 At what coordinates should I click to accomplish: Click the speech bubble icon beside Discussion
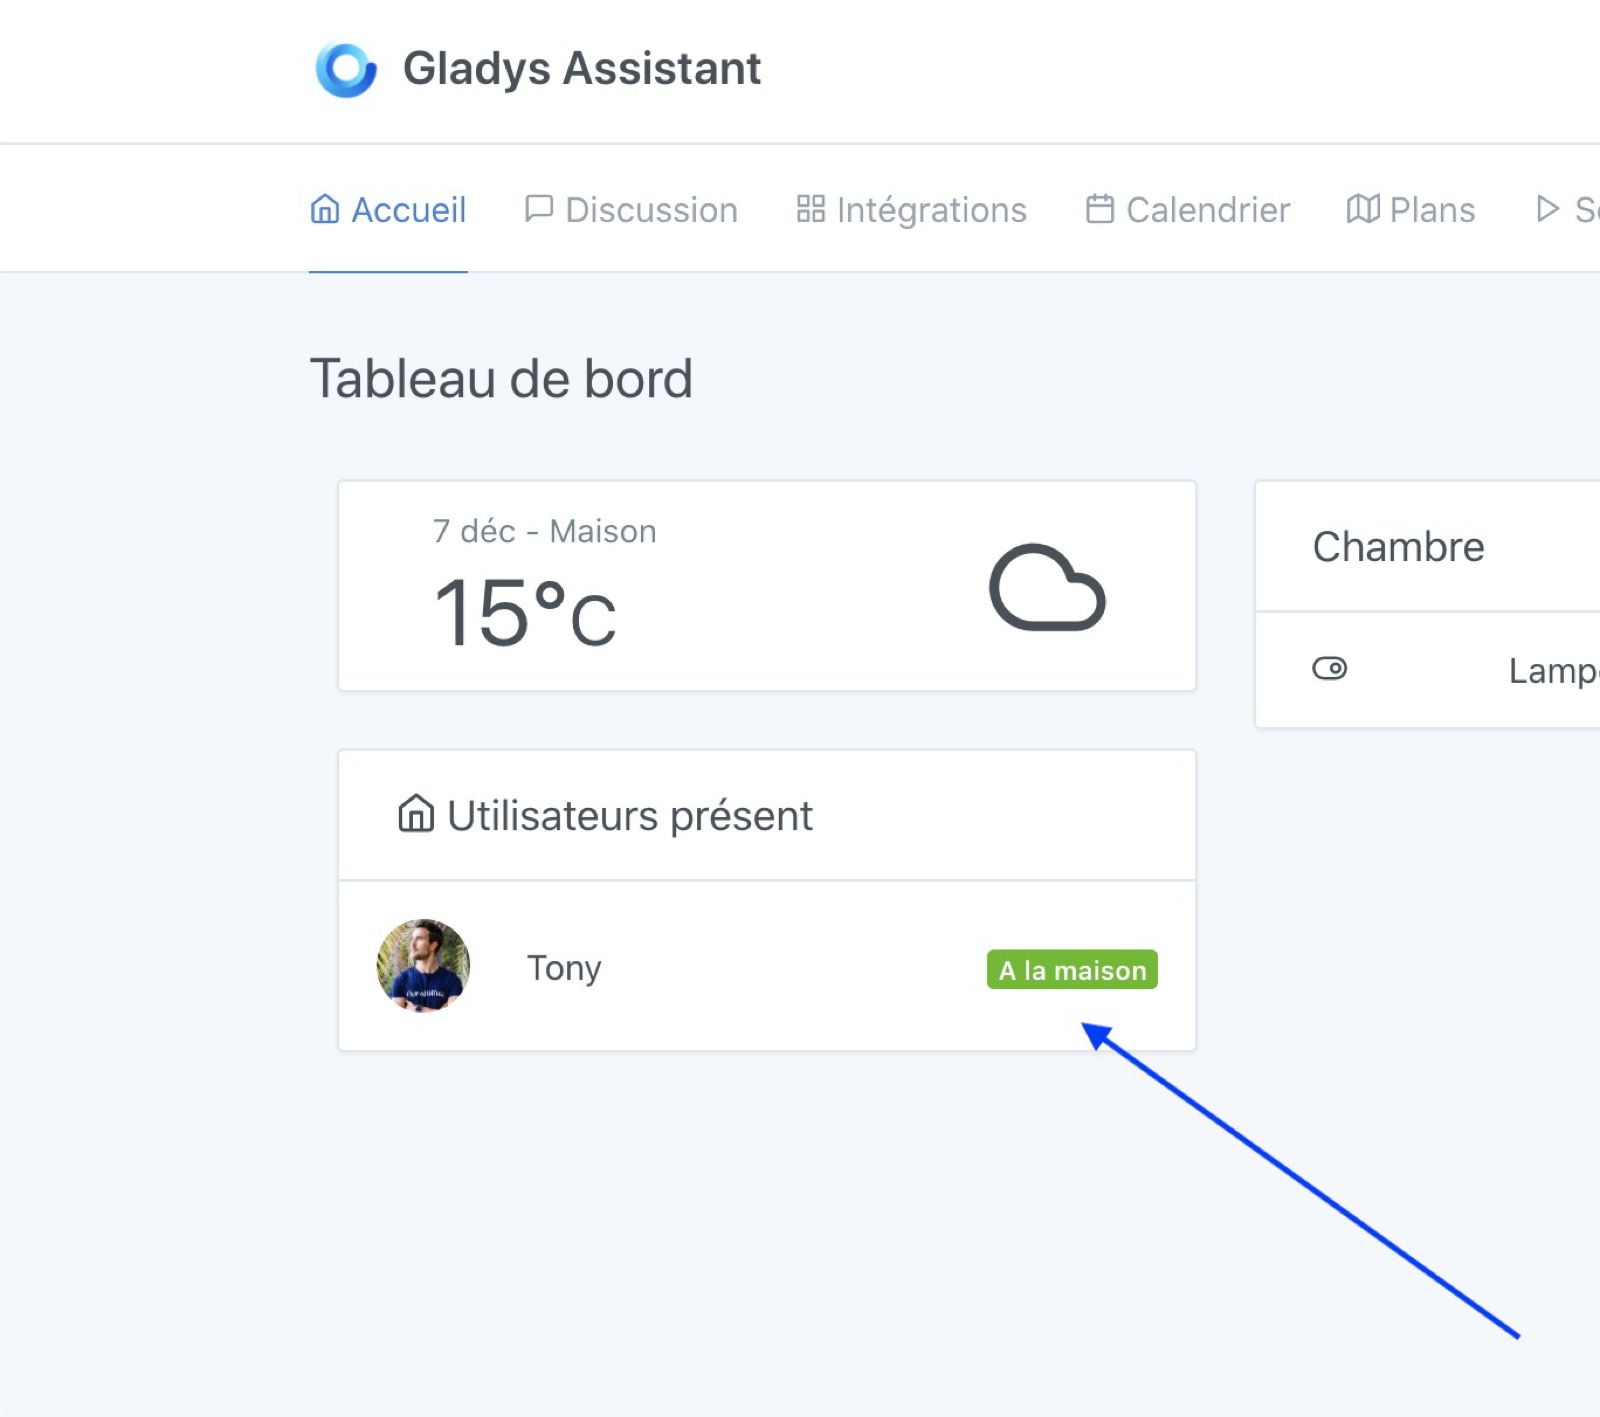point(538,209)
